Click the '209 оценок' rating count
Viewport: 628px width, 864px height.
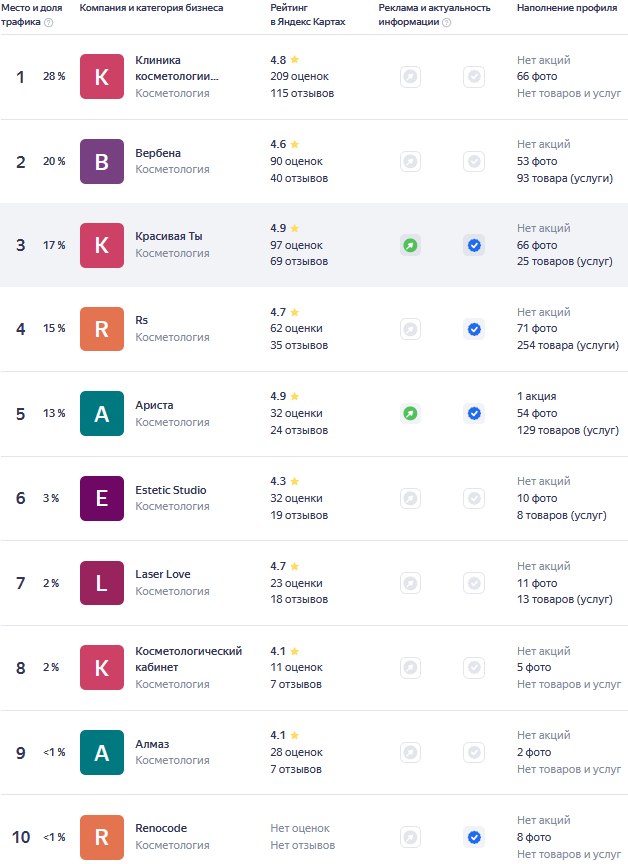point(299,77)
